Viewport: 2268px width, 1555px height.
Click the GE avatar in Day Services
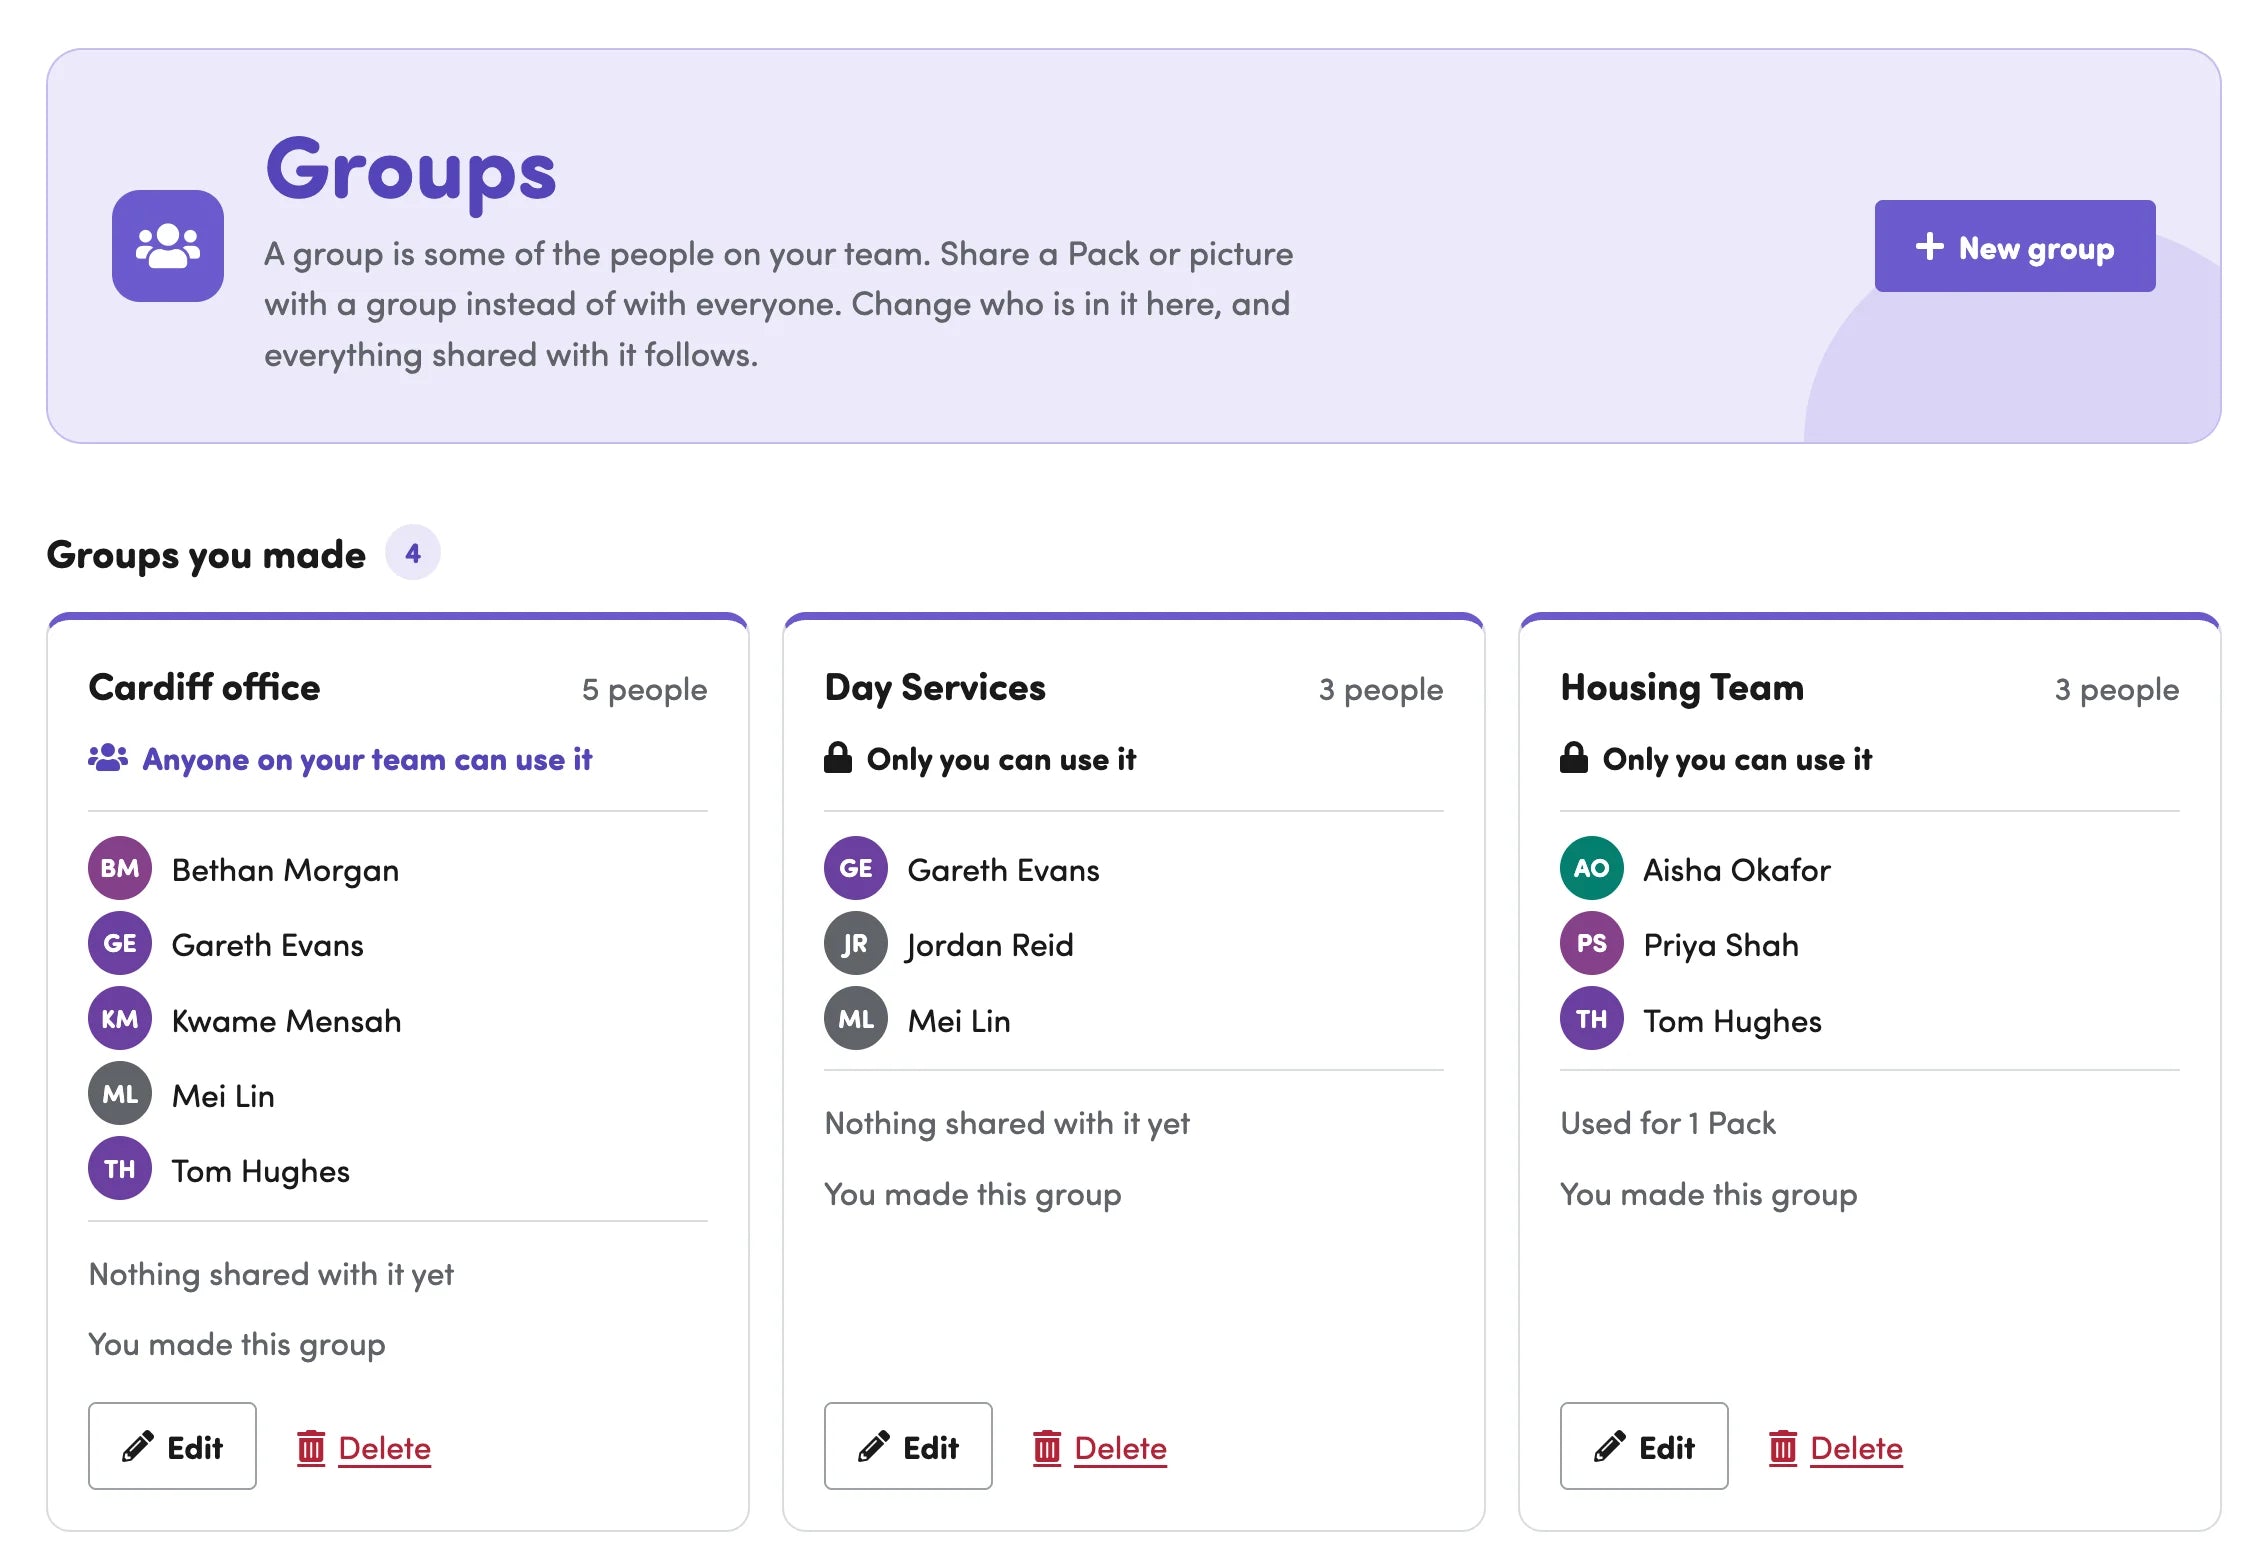point(856,868)
